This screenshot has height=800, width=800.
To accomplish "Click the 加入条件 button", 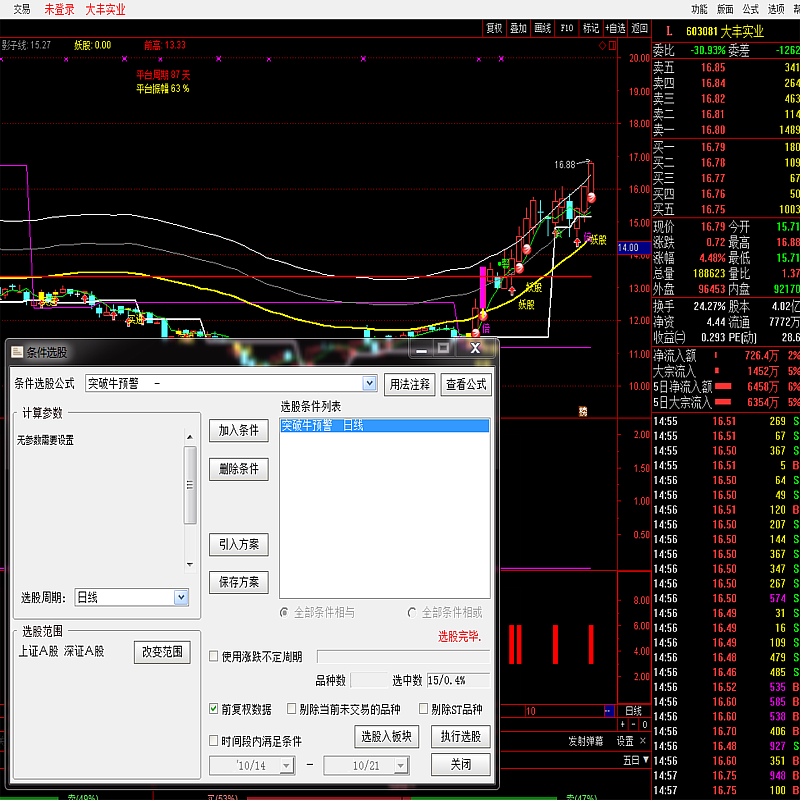I will click(239, 430).
